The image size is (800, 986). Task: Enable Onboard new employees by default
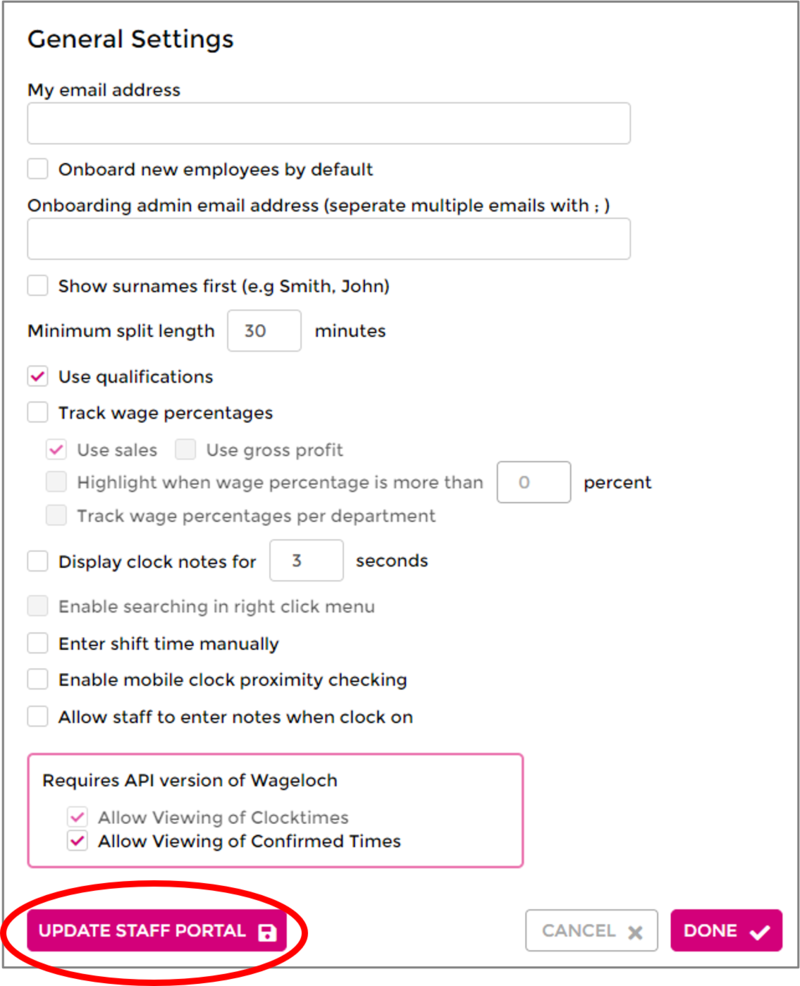coord(37,168)
